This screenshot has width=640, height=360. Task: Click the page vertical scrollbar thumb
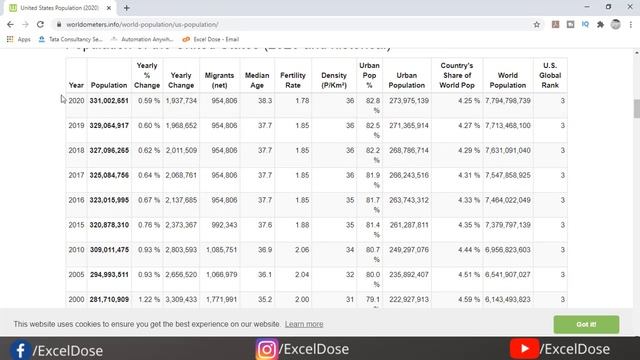click(x=637, y=109)
